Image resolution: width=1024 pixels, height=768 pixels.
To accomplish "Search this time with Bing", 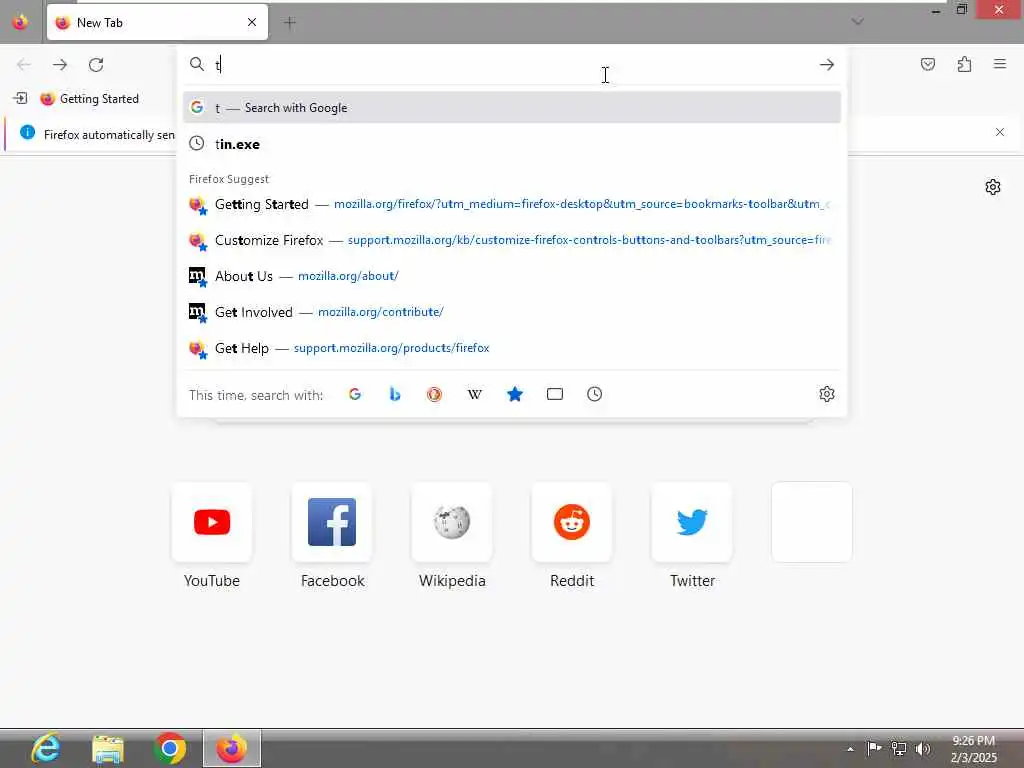I will pyautogui.click(x=394, y=394).
